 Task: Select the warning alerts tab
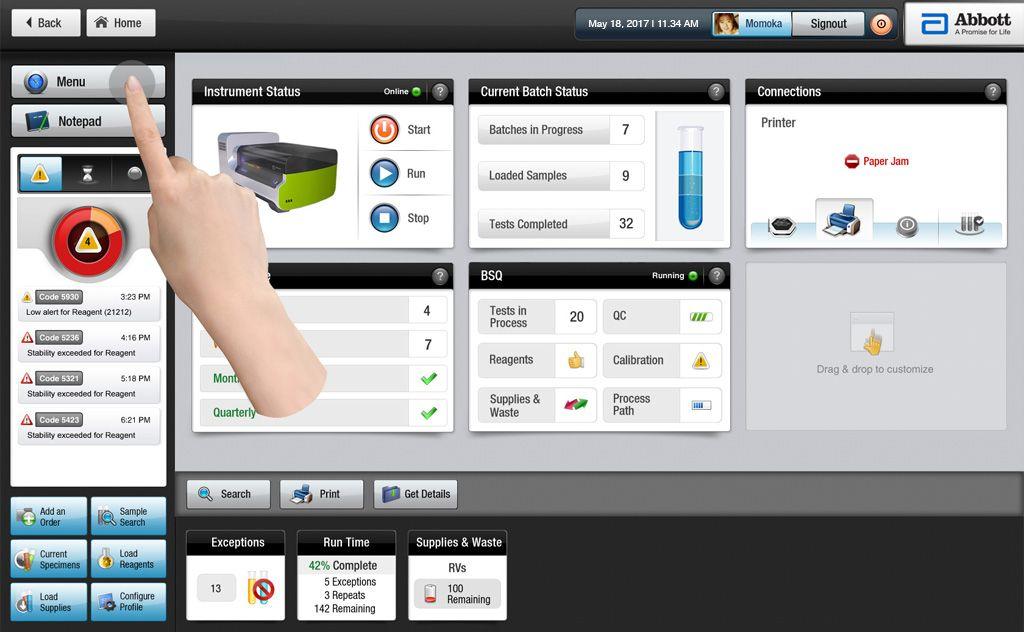[40, 174]
